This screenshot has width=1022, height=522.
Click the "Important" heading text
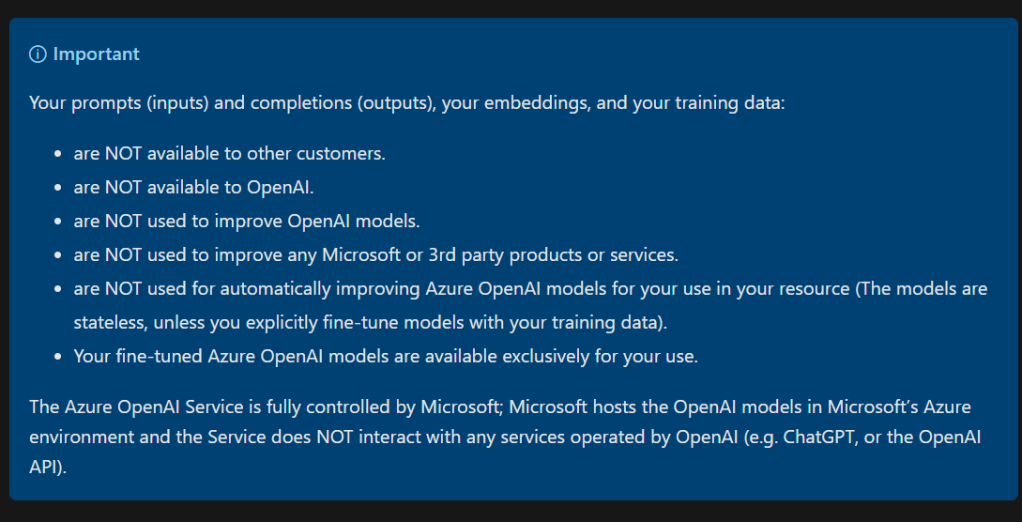(x=96, y=54)
